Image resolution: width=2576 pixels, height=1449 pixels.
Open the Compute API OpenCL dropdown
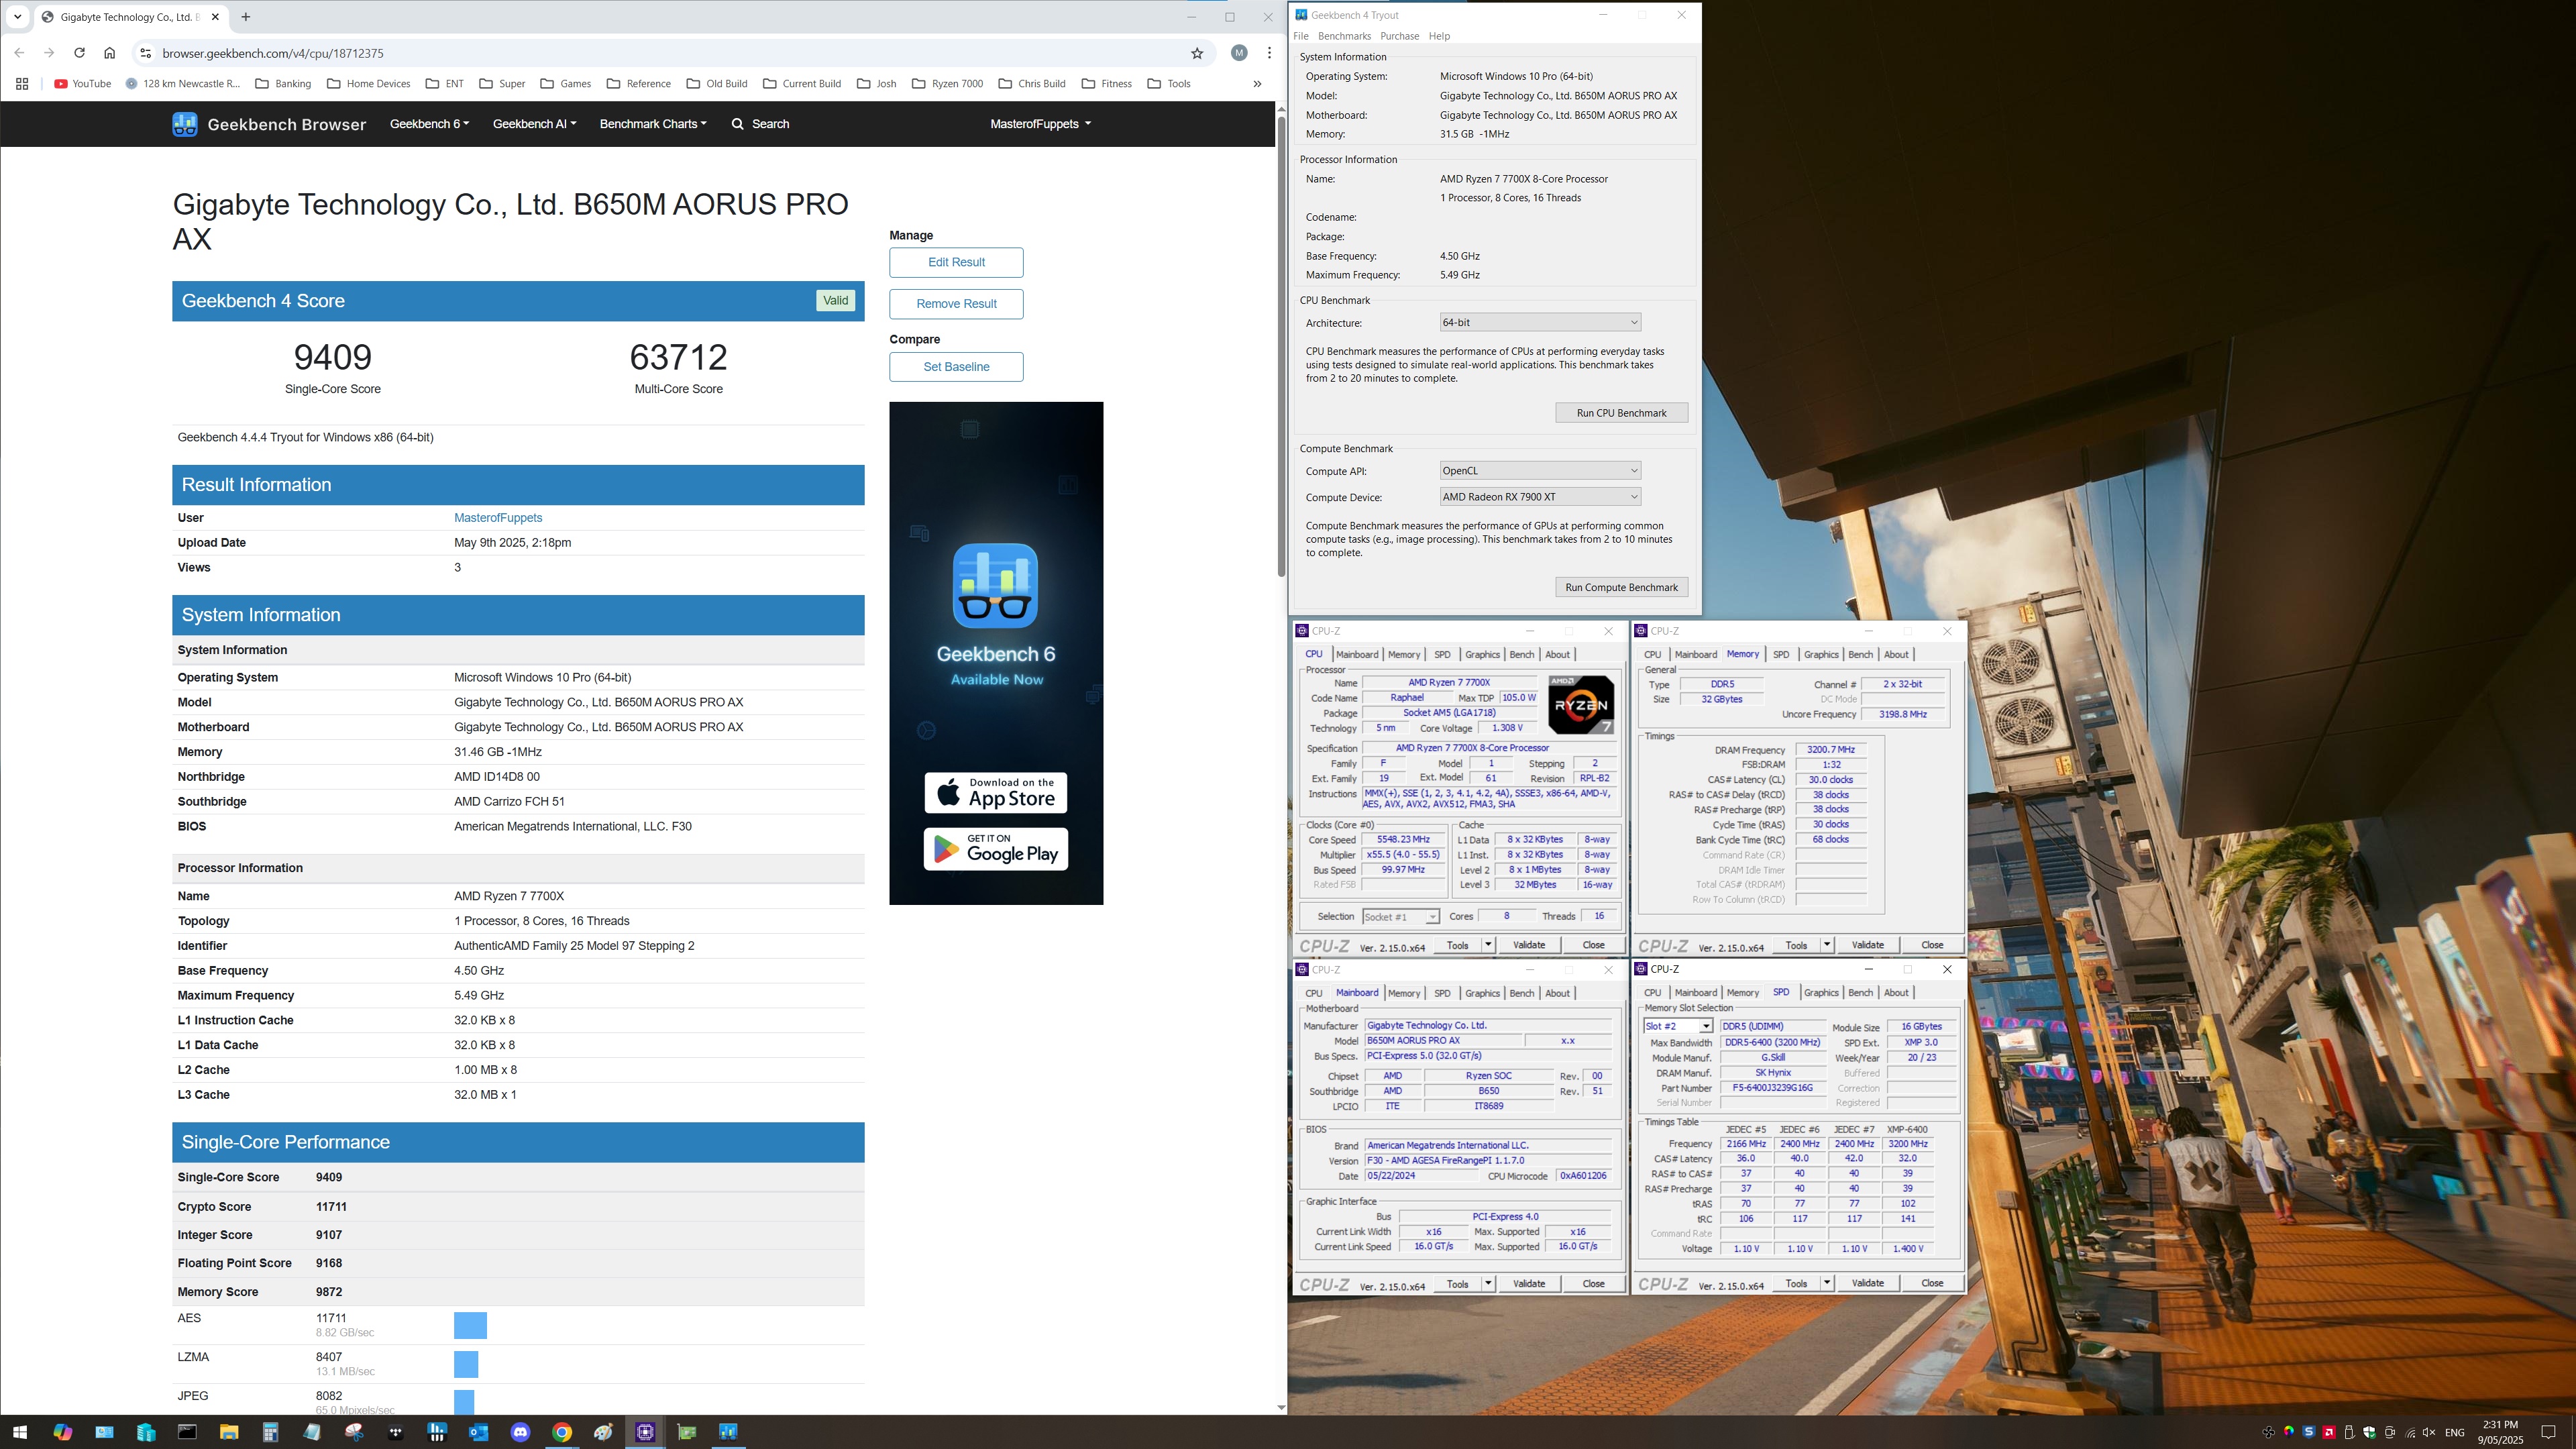(x=1540, y=471)
